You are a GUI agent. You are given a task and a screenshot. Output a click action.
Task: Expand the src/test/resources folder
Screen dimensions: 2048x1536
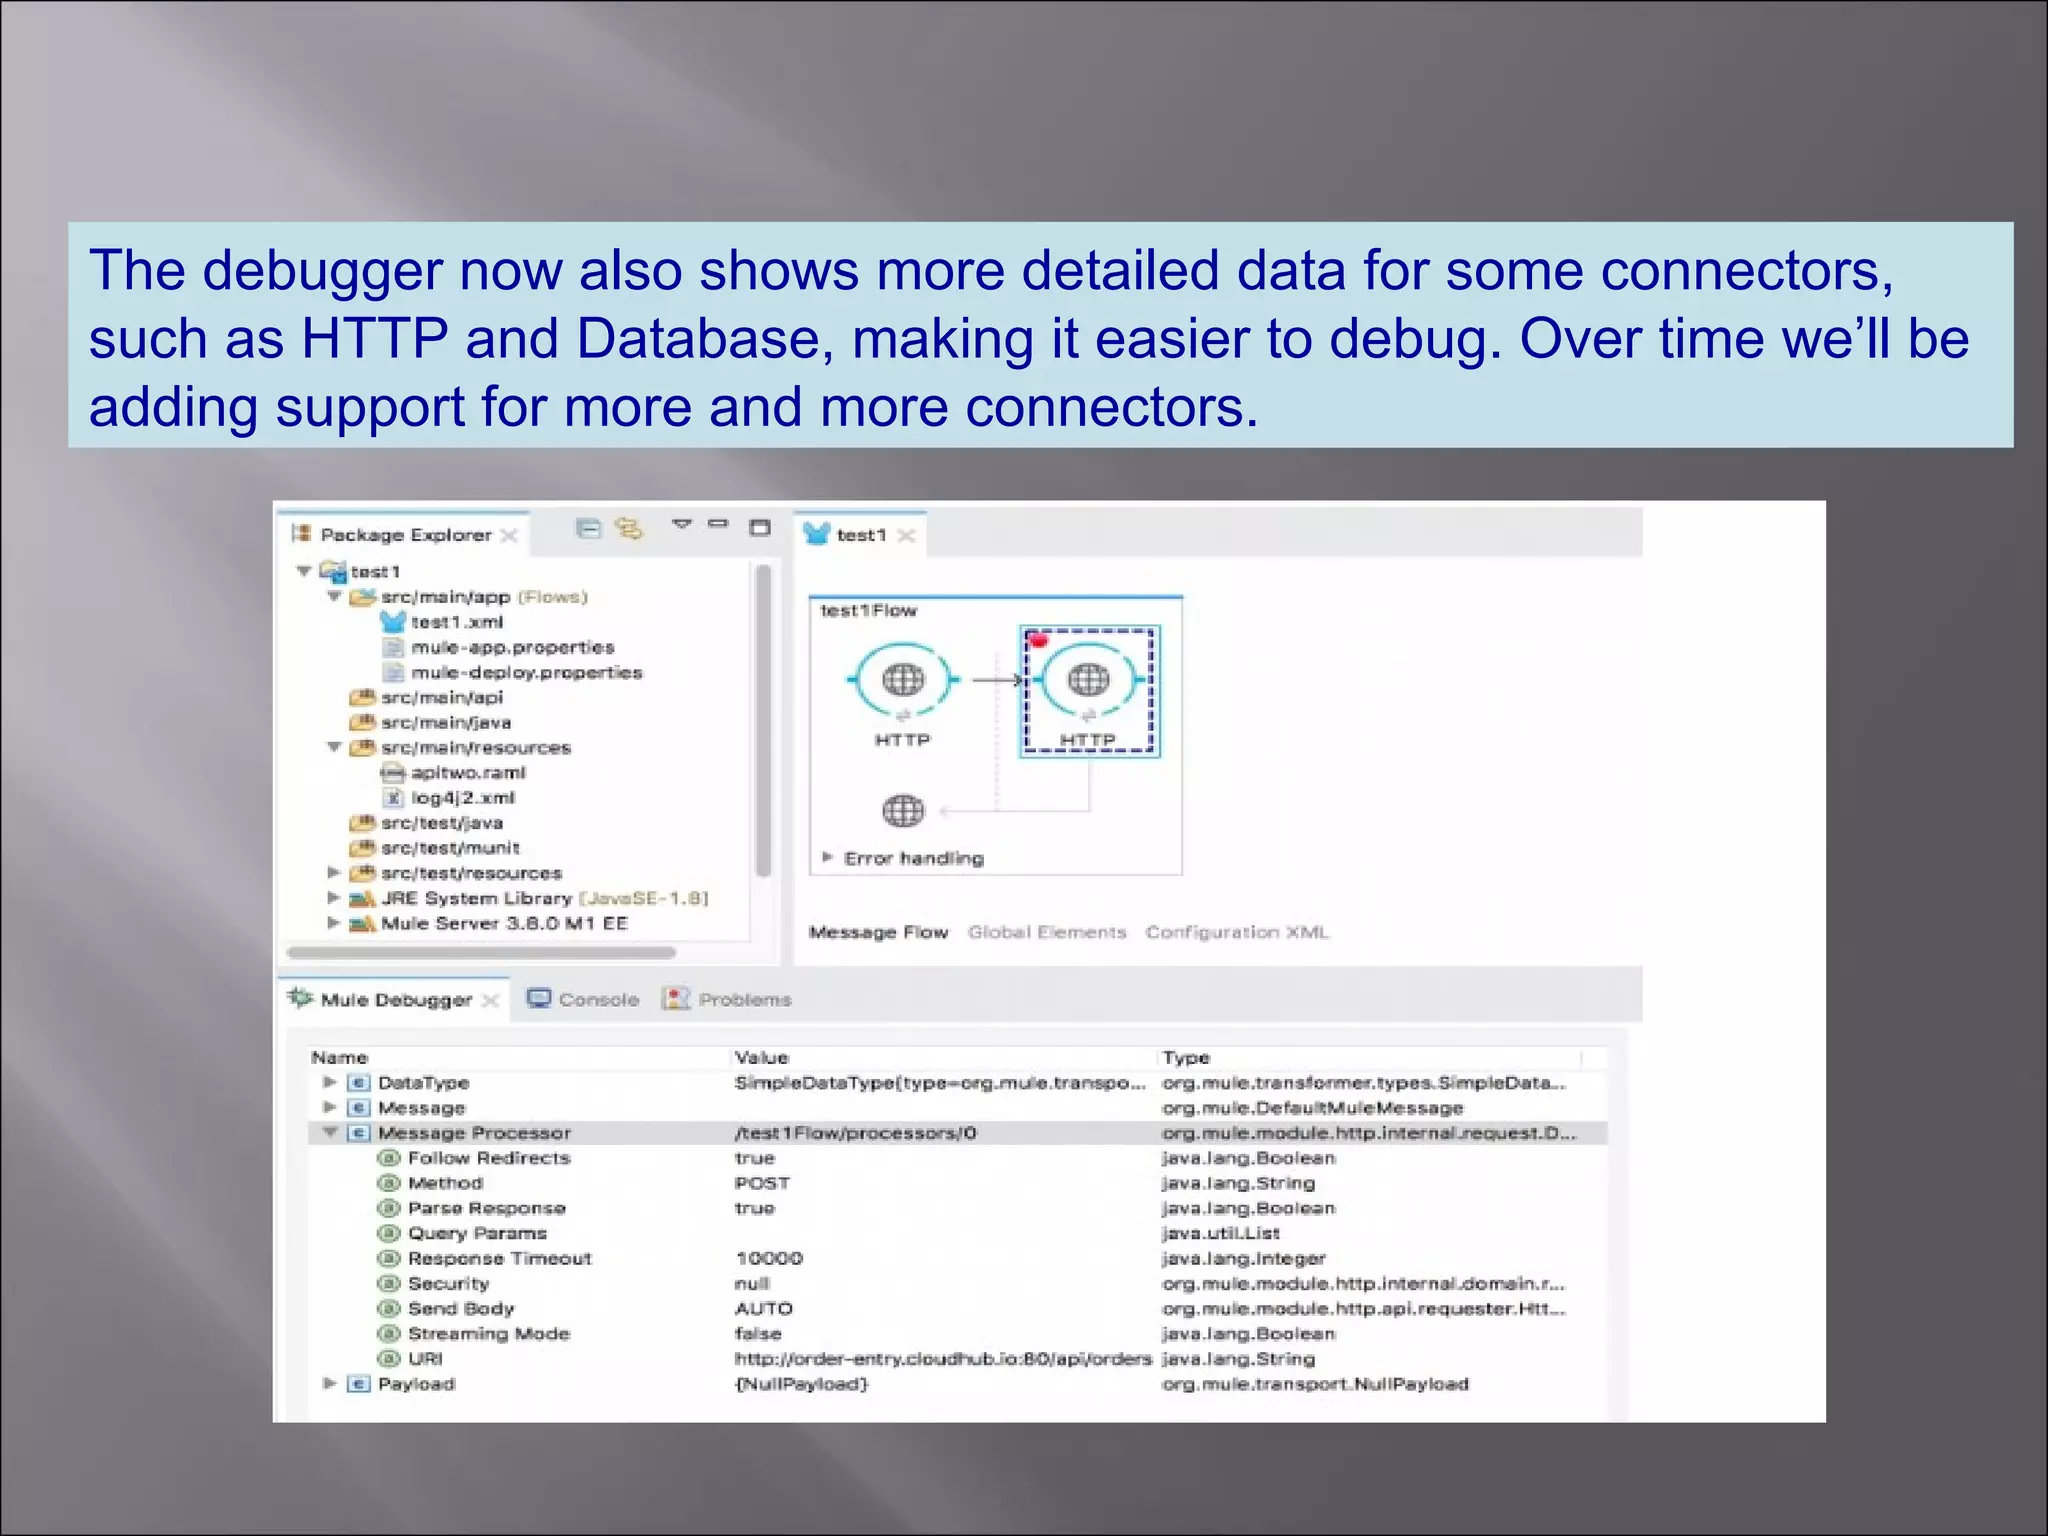point(334,873)
